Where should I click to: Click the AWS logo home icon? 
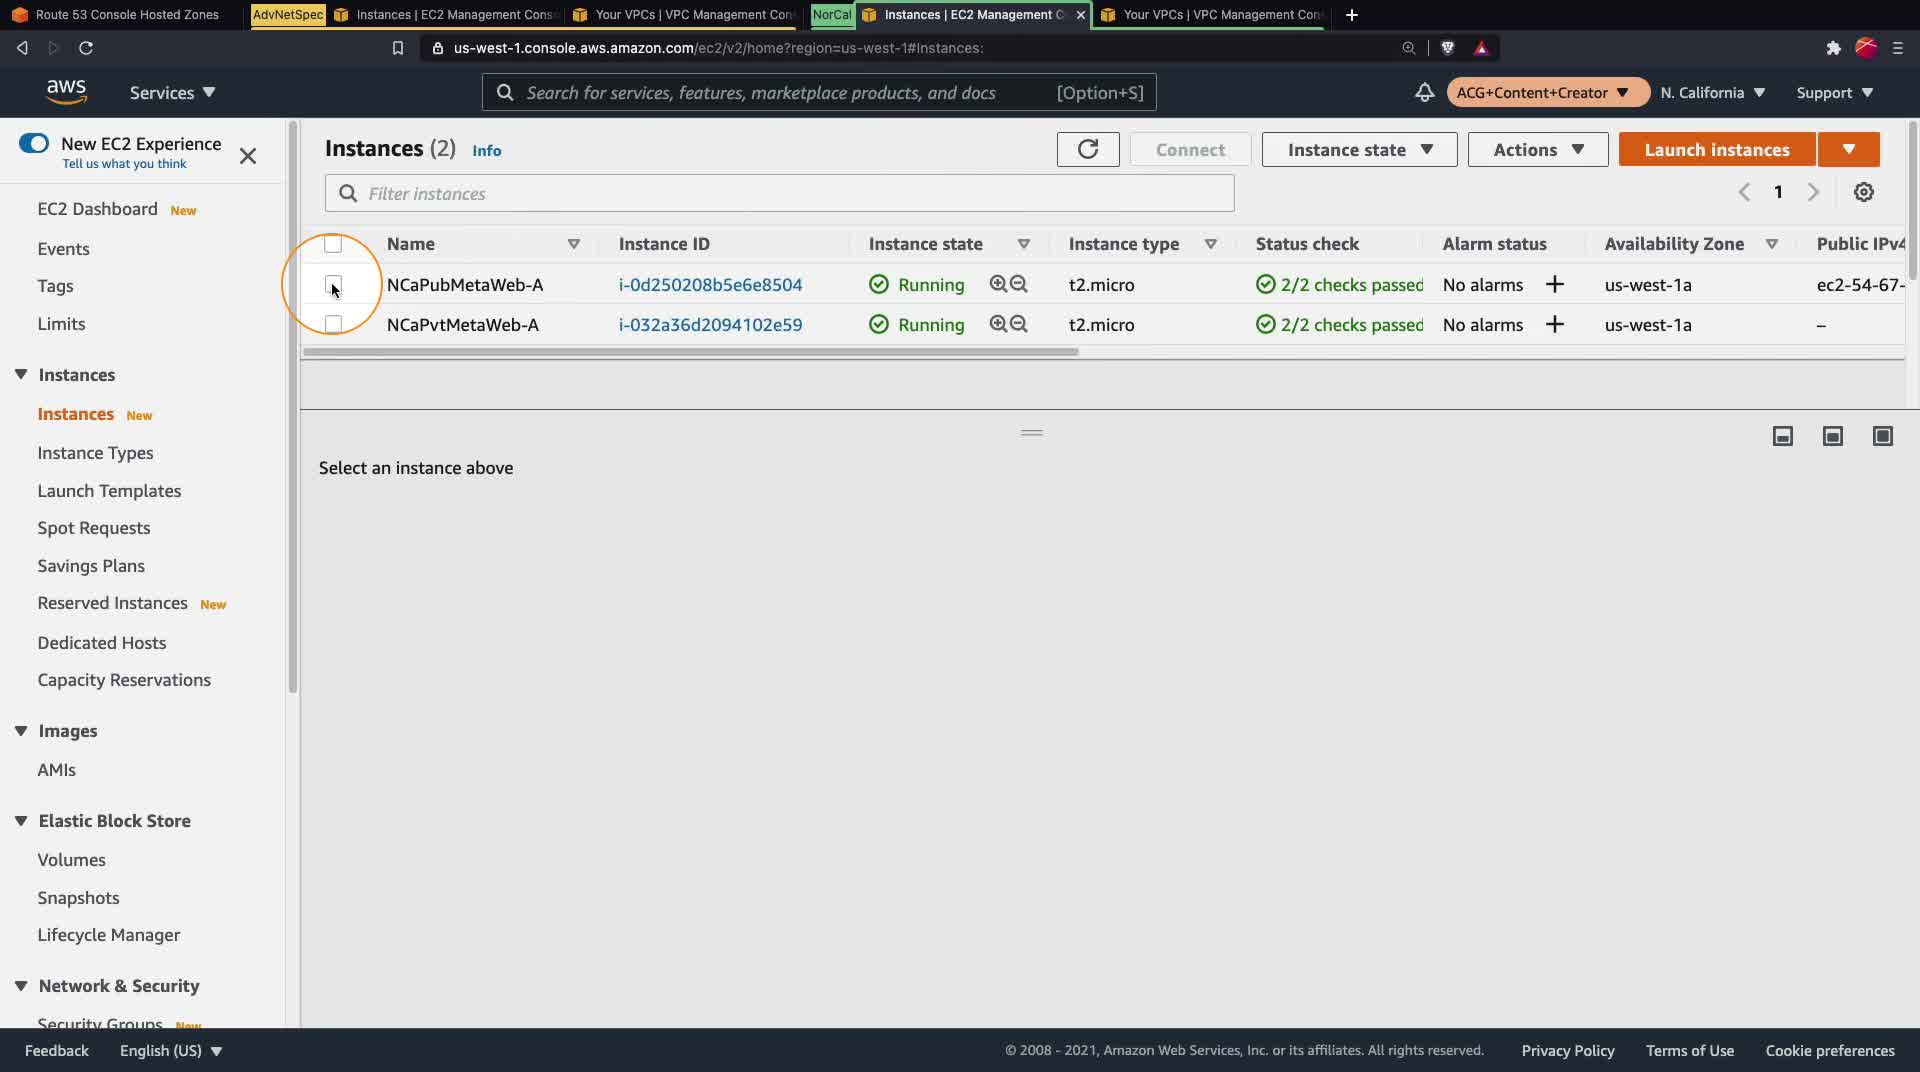(x=66, y=92)
